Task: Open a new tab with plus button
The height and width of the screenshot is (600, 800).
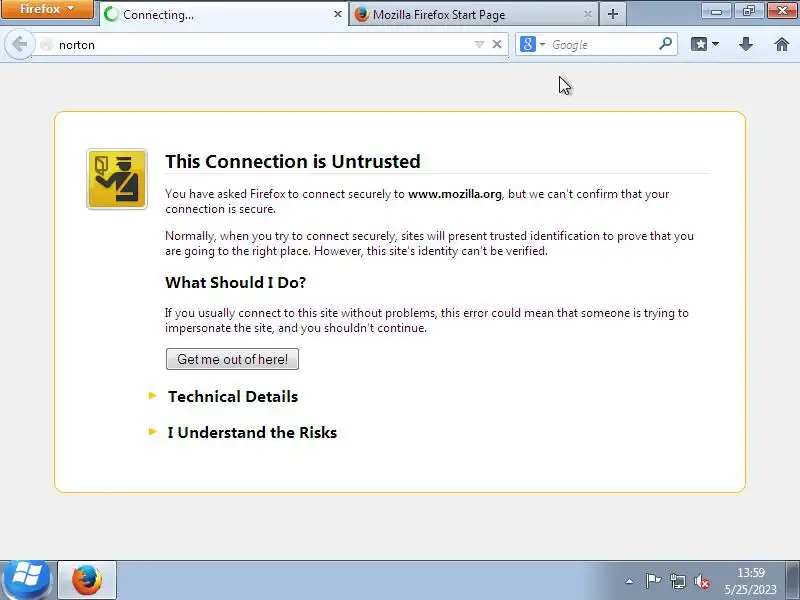Action: click(613, 14)
